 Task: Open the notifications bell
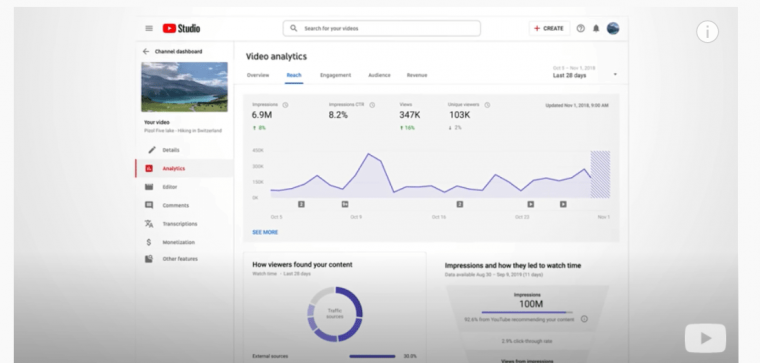tap(596, 28)
